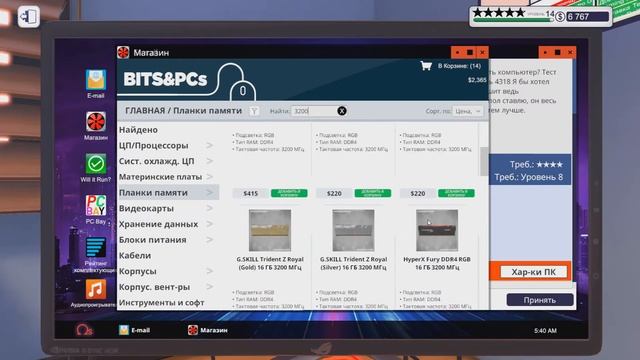Click the OS start logo in taskbar
Screen dimensions: 640x360
tap(84, 330)
